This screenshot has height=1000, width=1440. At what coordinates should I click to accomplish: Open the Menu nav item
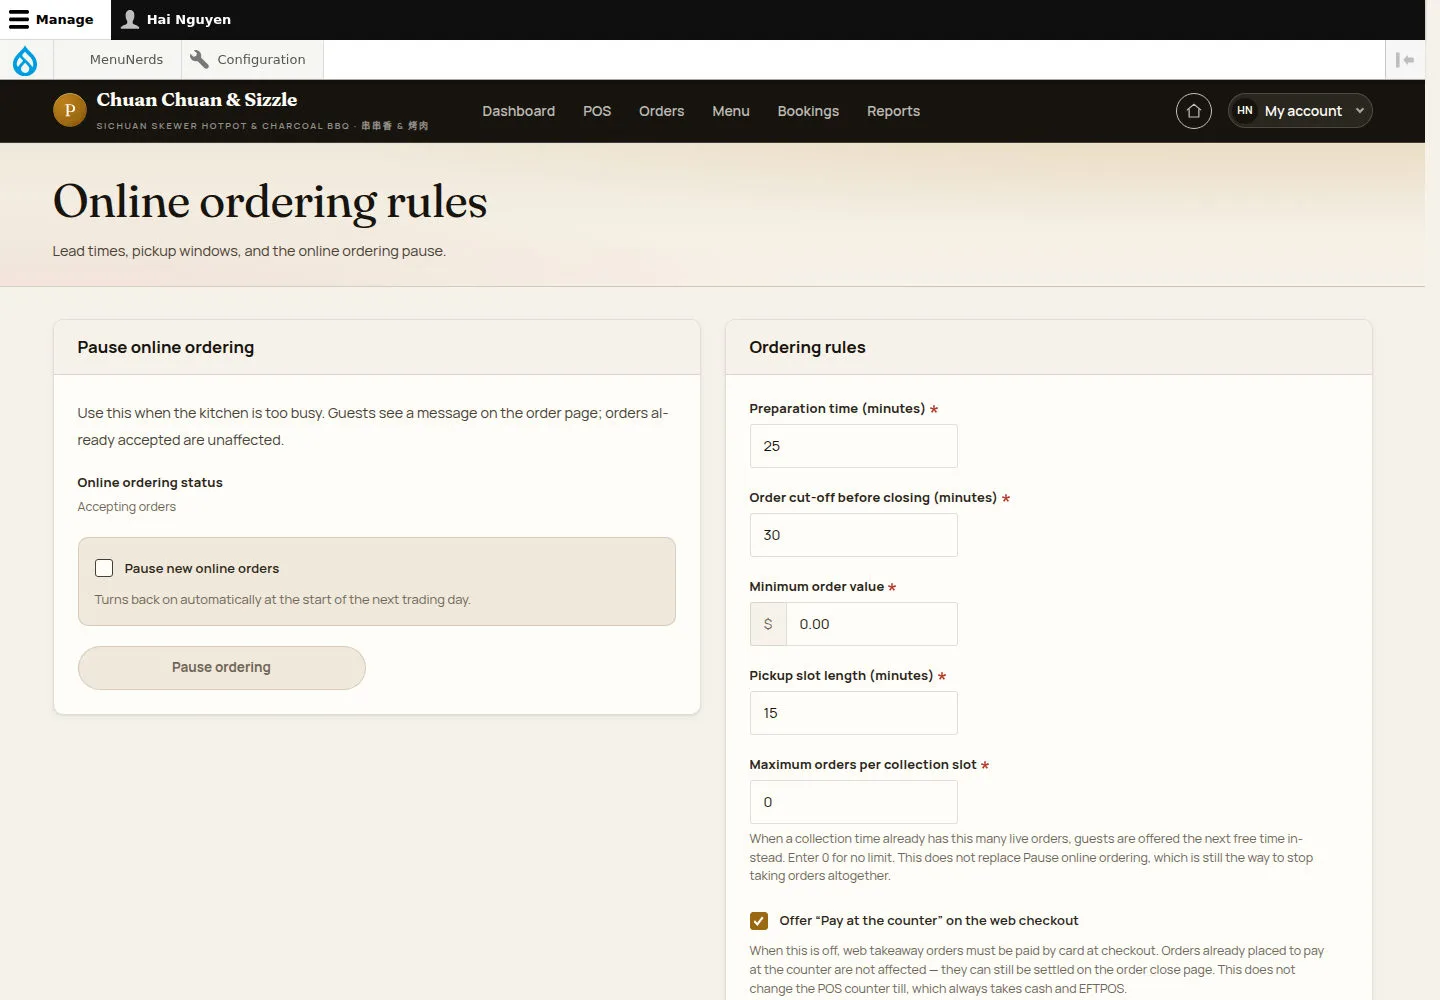731,111
